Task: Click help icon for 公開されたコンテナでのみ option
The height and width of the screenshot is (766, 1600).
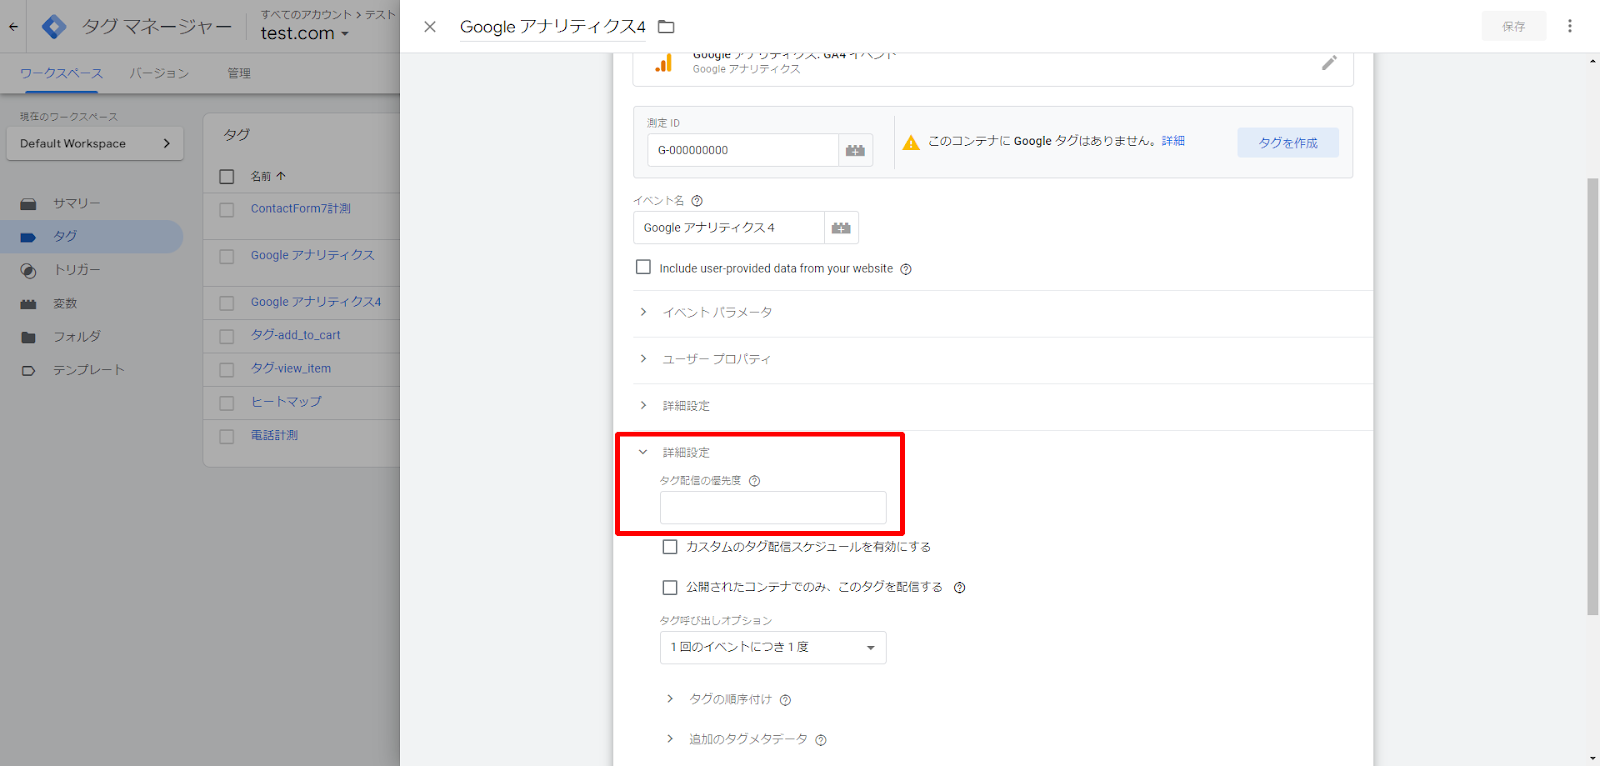Action: point(959,588)
